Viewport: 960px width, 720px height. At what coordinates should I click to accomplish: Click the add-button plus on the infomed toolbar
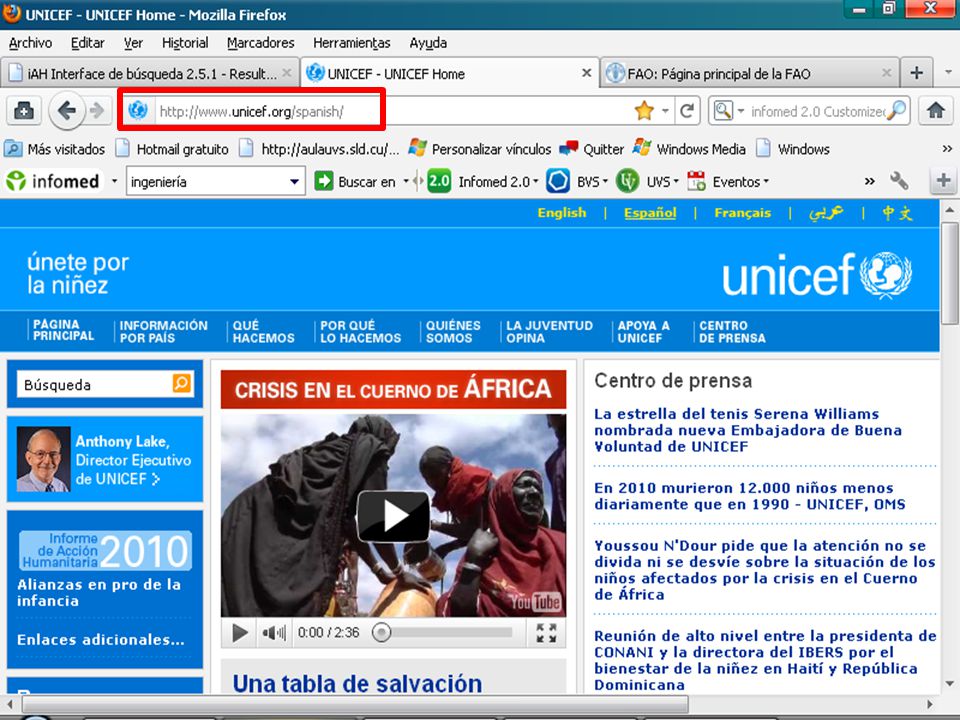943,181
